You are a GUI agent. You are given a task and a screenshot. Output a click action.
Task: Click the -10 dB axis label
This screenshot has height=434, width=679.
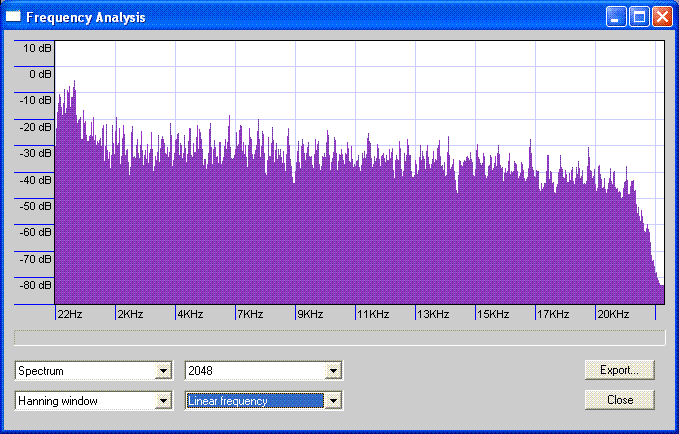point(36,100)
